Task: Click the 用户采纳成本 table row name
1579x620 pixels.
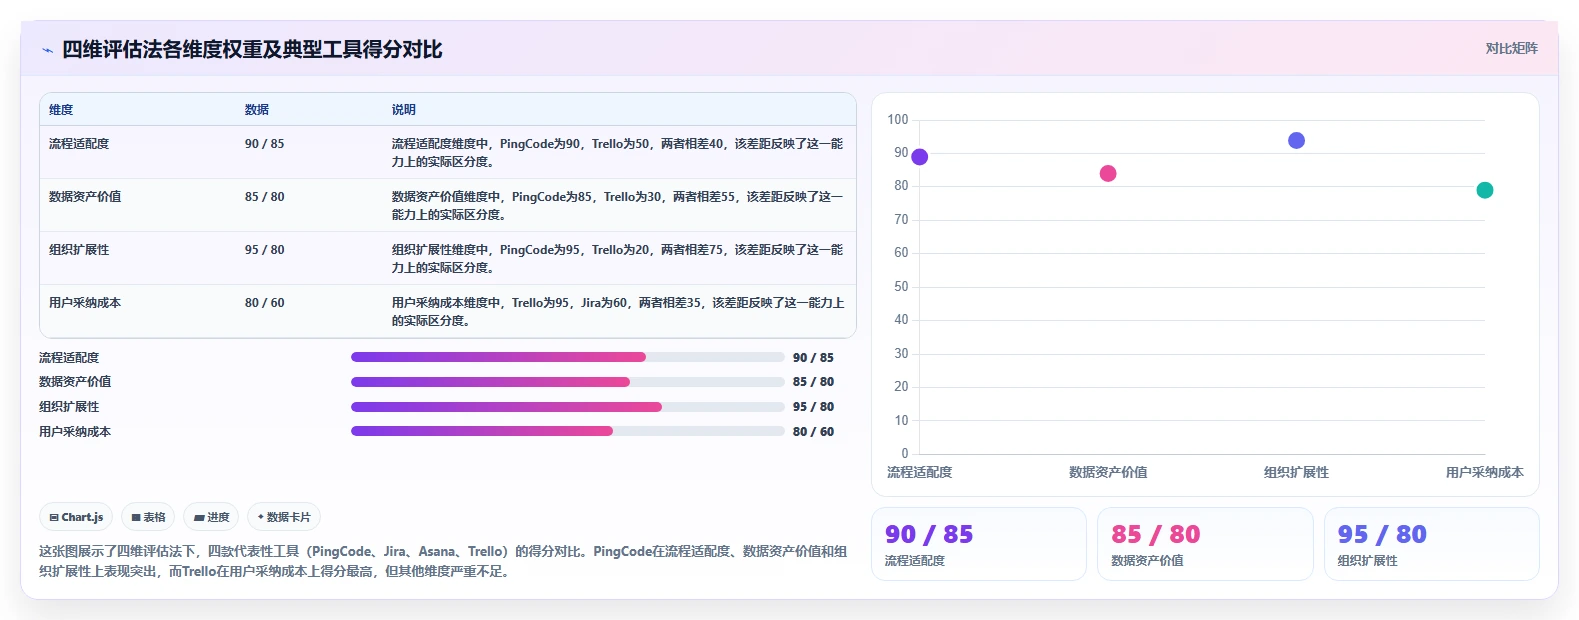Action: pyautogui.click(x=85, y=303)
